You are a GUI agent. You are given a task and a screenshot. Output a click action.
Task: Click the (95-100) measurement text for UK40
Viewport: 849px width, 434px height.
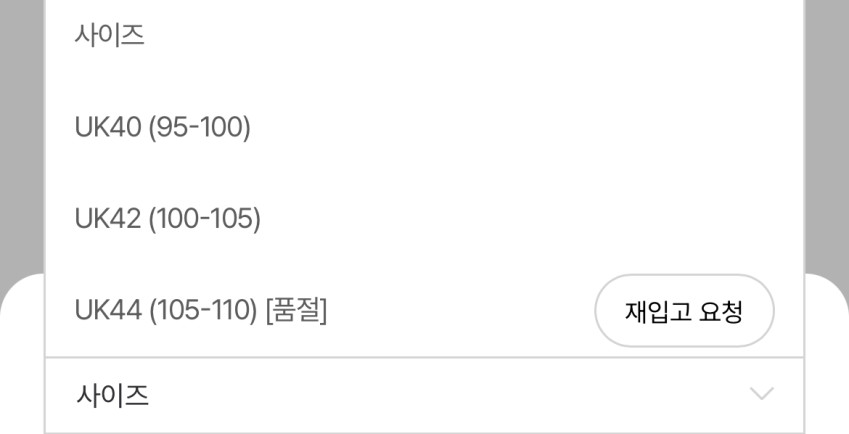200,128
